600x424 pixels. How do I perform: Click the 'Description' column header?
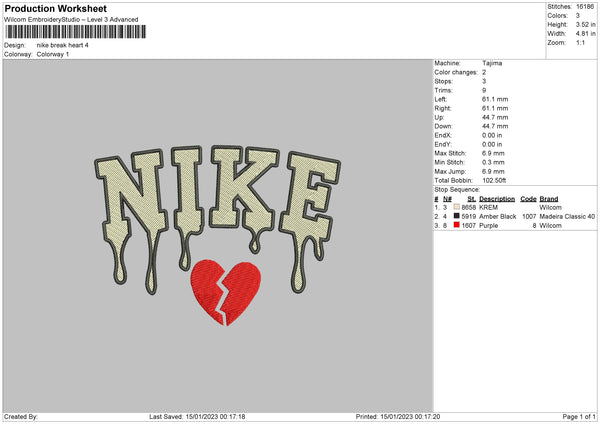(497, 199)
